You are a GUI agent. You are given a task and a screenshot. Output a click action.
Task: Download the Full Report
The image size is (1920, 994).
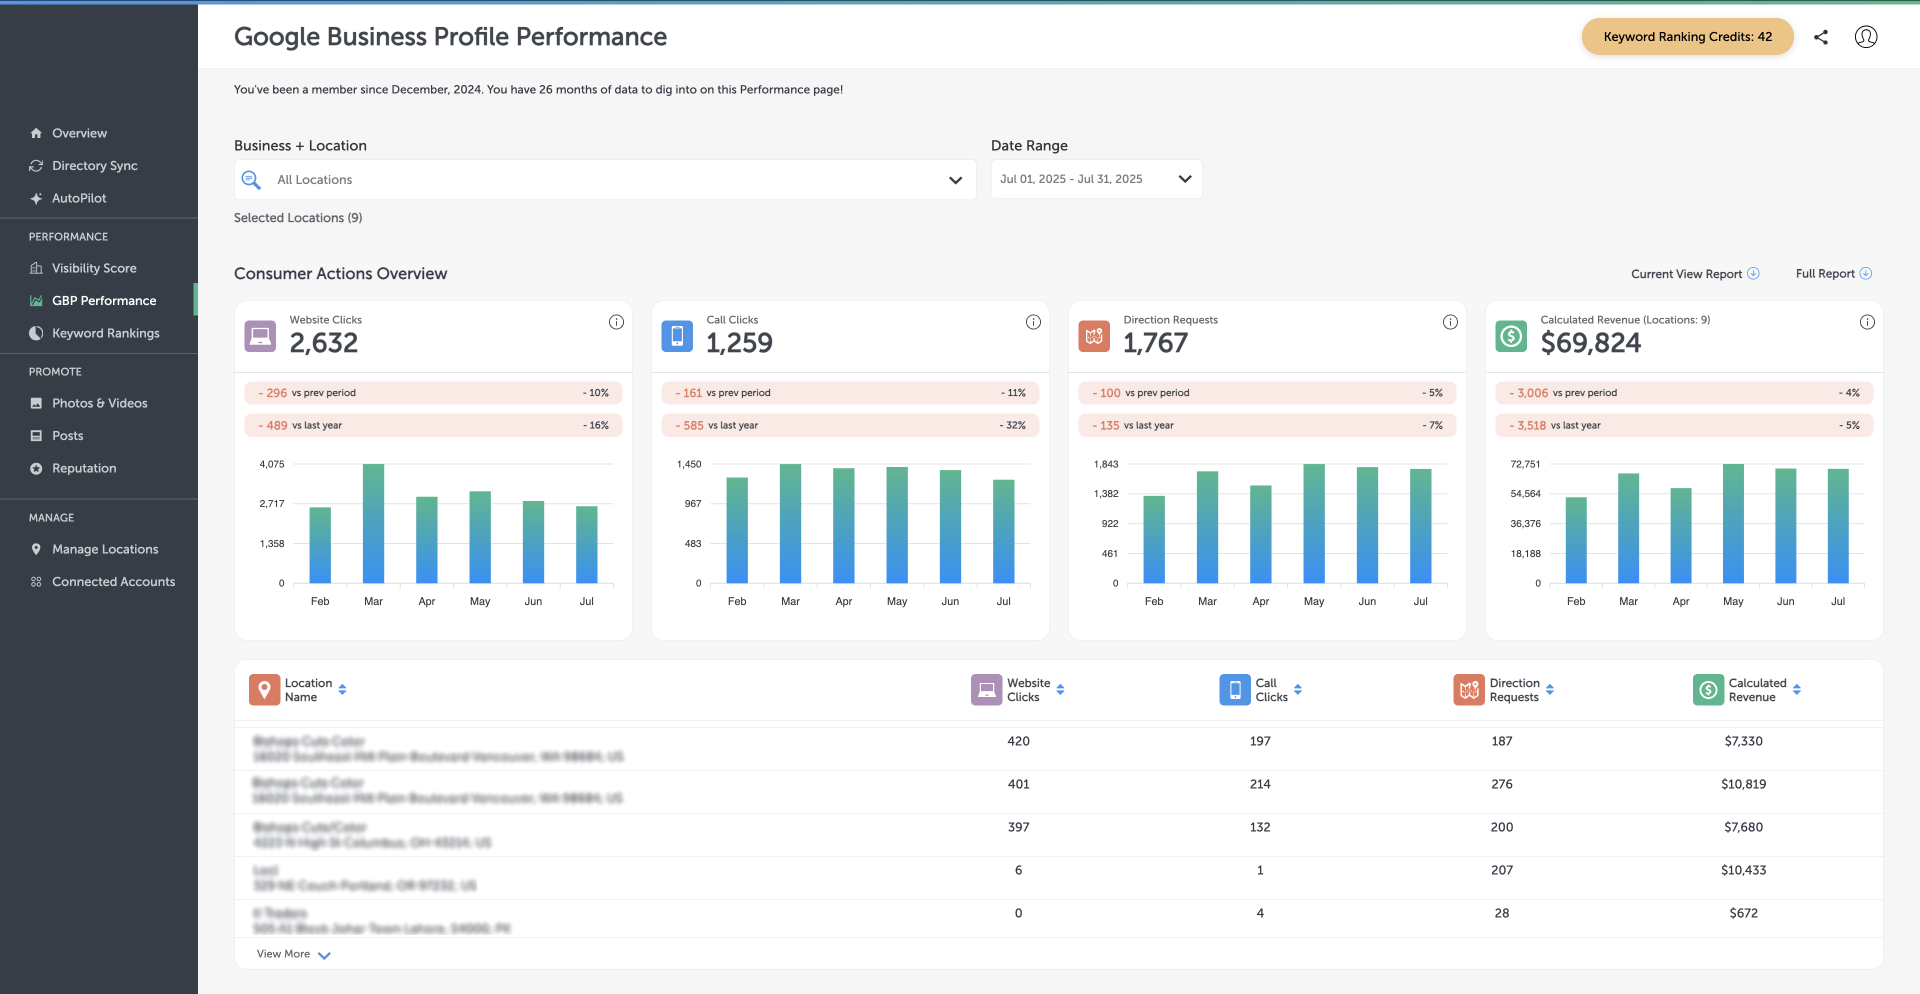(1834, 274)
